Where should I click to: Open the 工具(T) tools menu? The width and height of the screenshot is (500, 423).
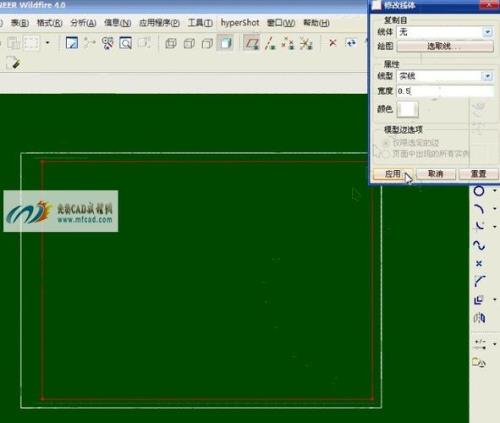(200, 23)
